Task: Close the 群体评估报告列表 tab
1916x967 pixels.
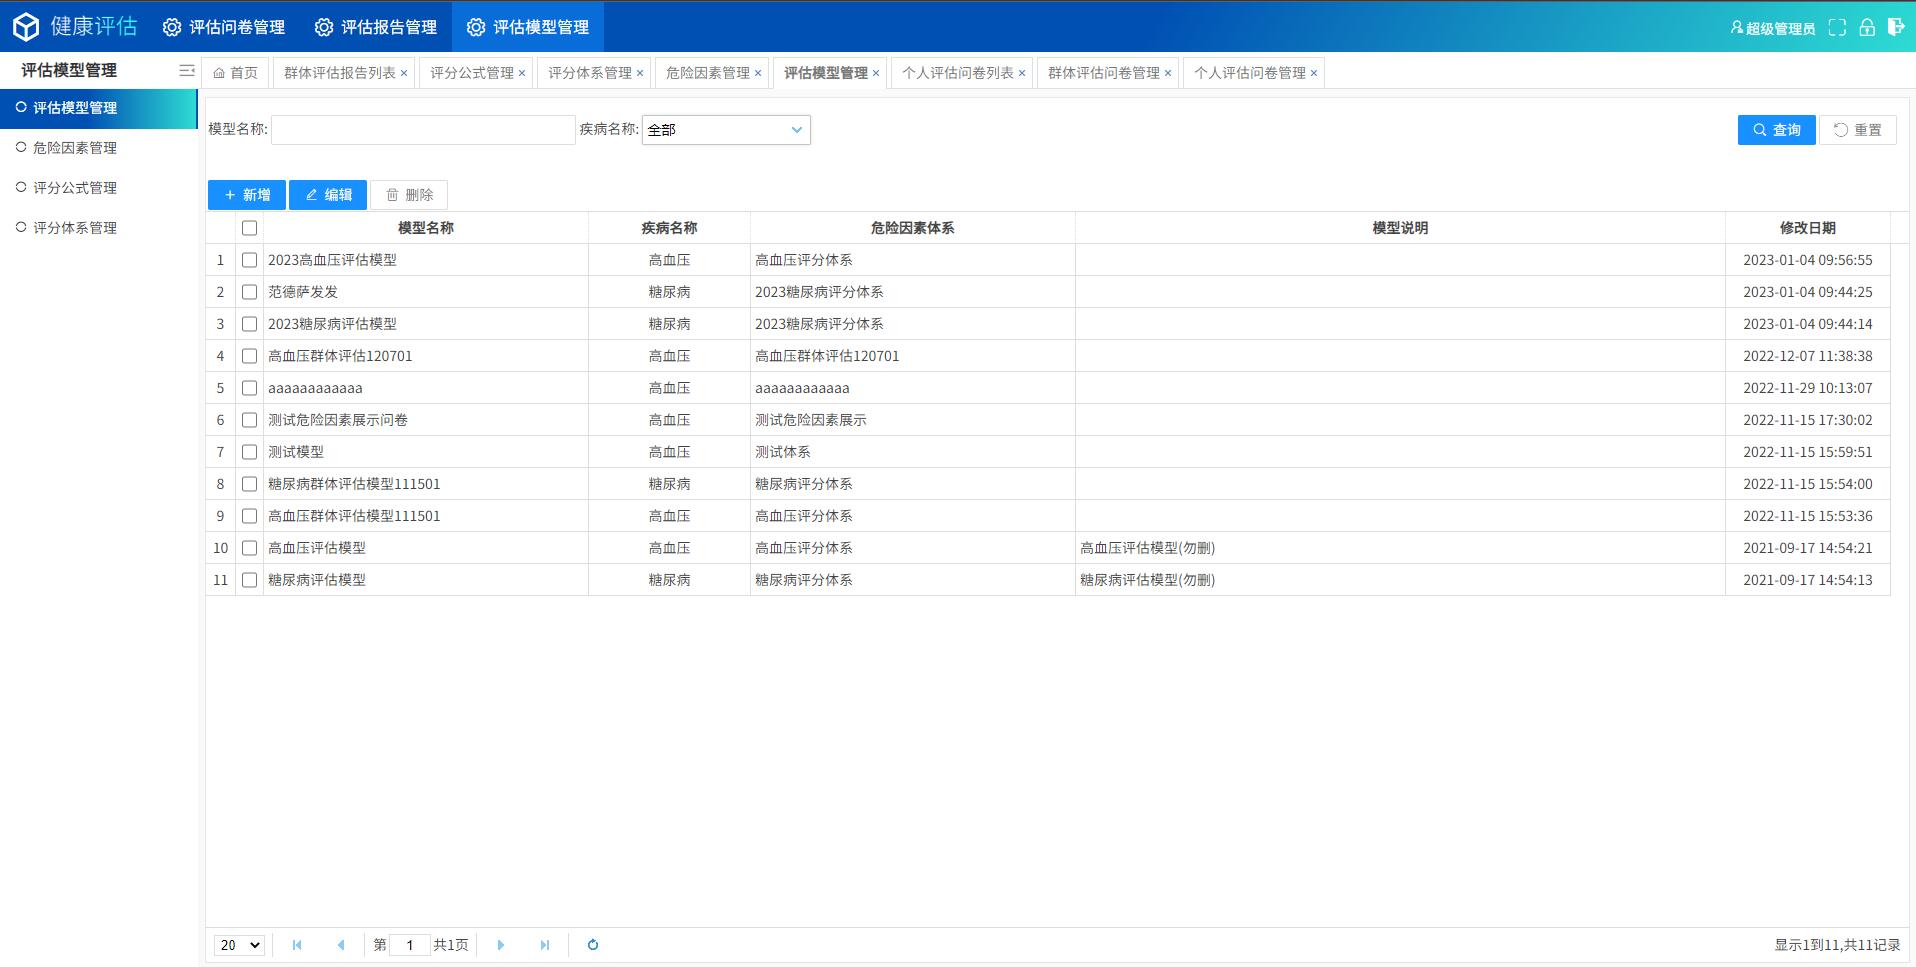Action: (404, 73)
